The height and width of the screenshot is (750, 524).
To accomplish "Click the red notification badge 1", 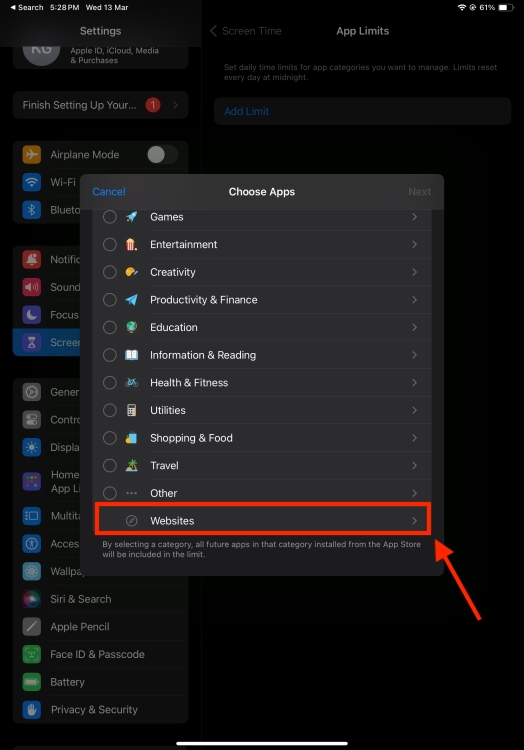I will [x=153, y=105].
